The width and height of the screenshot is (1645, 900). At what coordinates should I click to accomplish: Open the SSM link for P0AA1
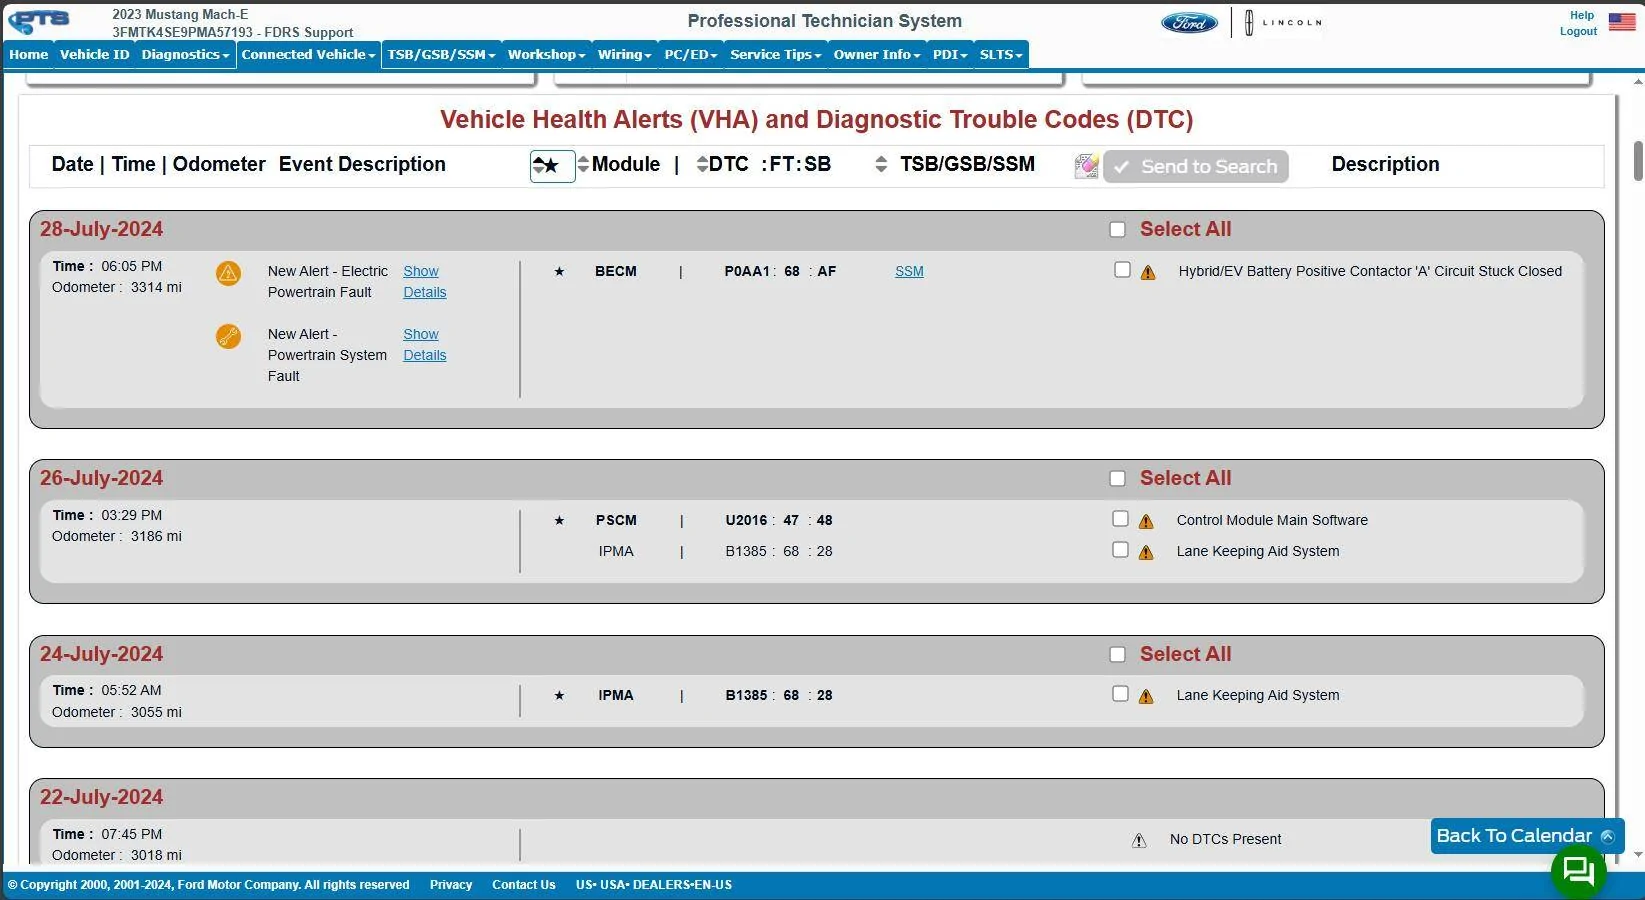click(x=909, y=271)
